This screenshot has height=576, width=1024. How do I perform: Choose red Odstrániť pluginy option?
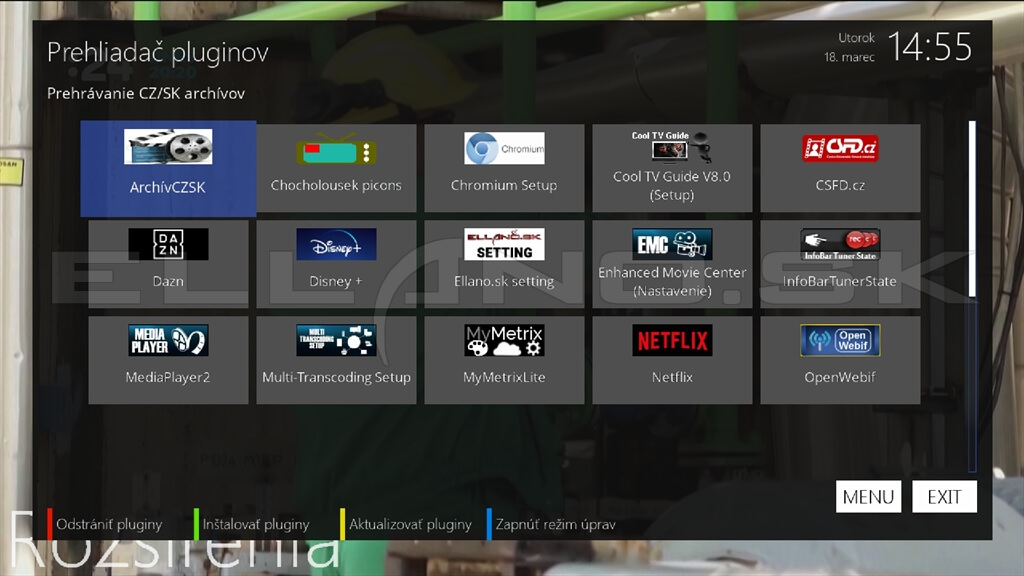click(x=104, y=524)
